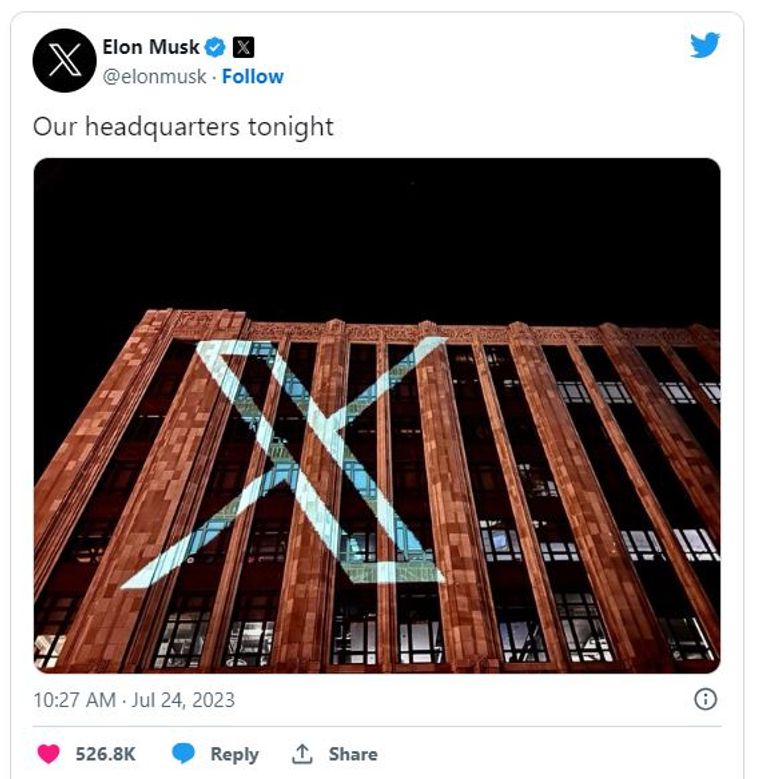The image size is (768, 779).
Task: Click the Share text label
Action: (x=353, y=754)
